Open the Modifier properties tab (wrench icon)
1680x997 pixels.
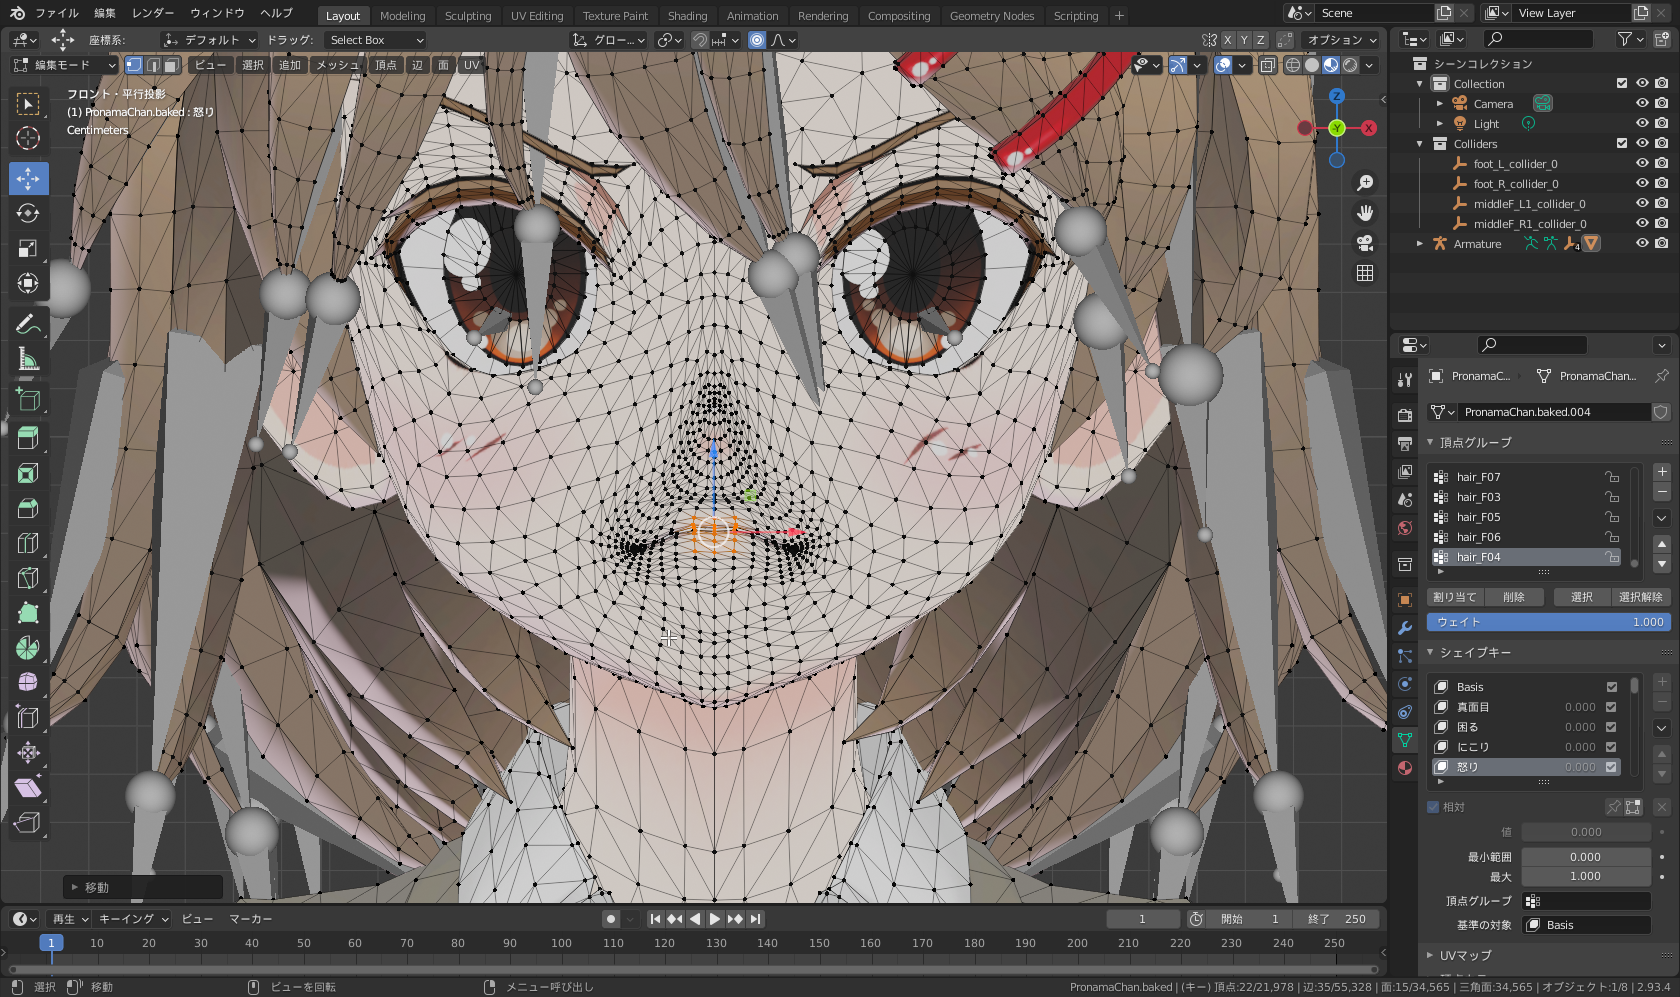pos(1404,627)
